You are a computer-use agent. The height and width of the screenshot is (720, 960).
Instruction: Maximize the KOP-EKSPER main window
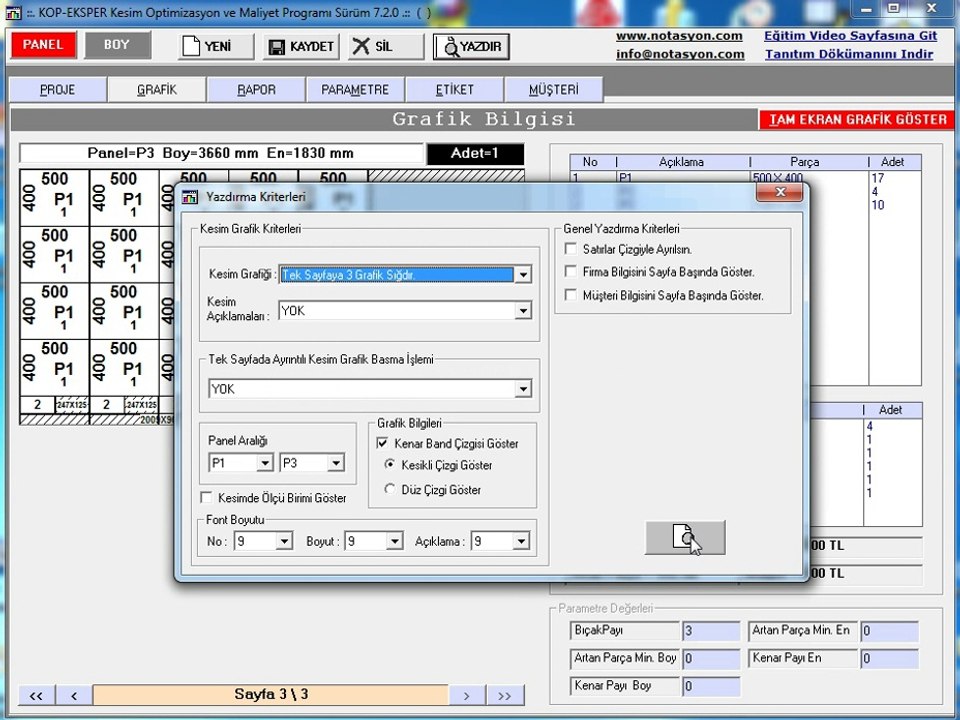click(x=893, y=9)
